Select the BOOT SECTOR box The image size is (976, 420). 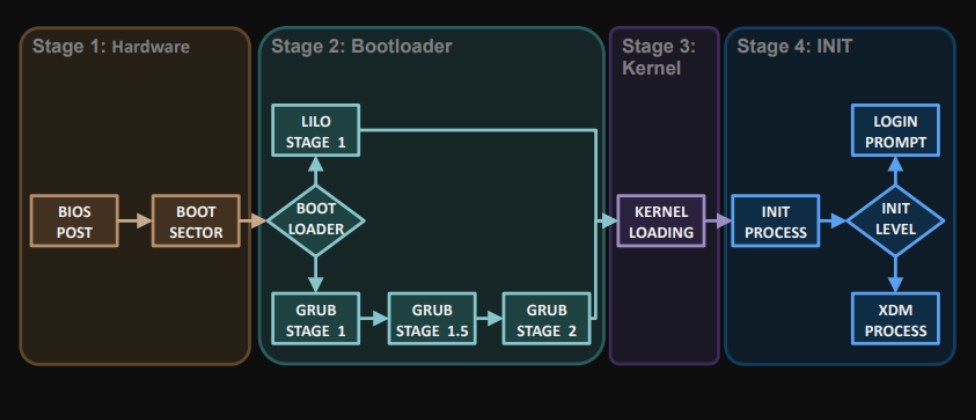pos(196,221)
